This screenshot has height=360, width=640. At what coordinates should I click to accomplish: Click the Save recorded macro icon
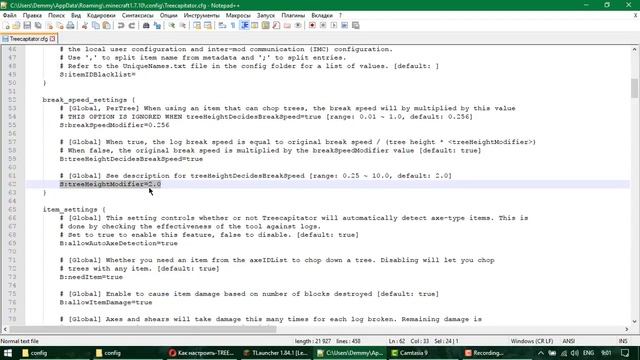(x=356, y=25)
